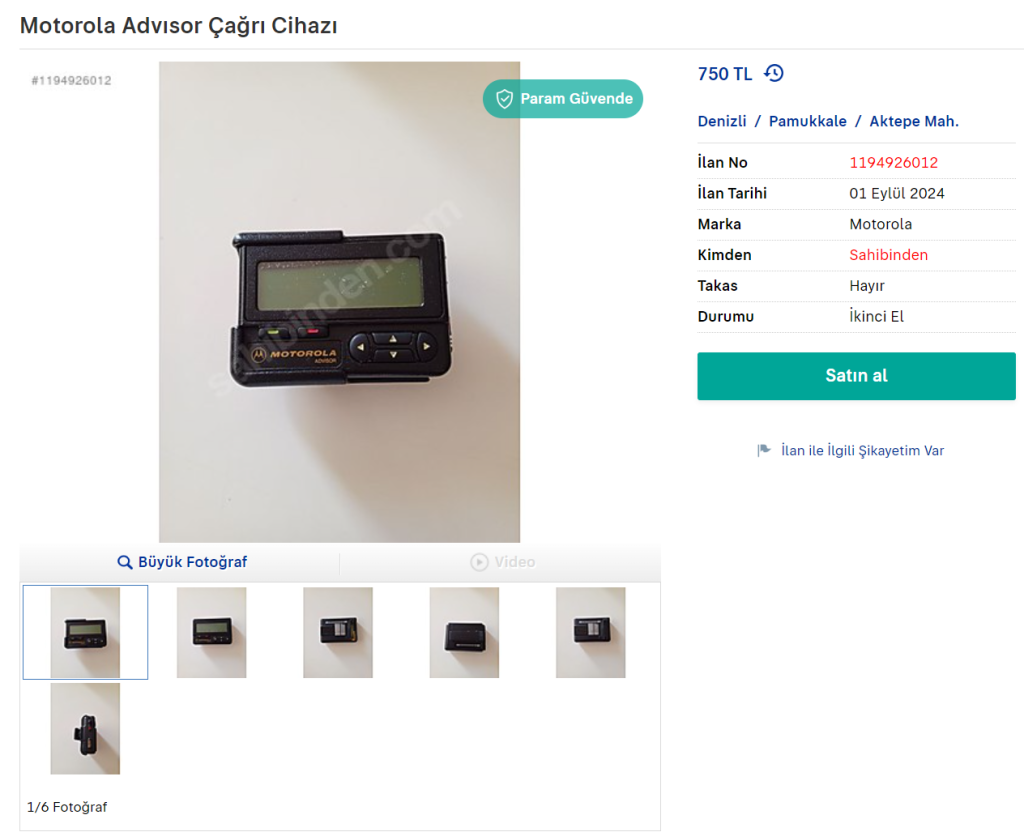The image size is (1024, 832).
Task: Buy the item with Satın al
Action: 856,376
